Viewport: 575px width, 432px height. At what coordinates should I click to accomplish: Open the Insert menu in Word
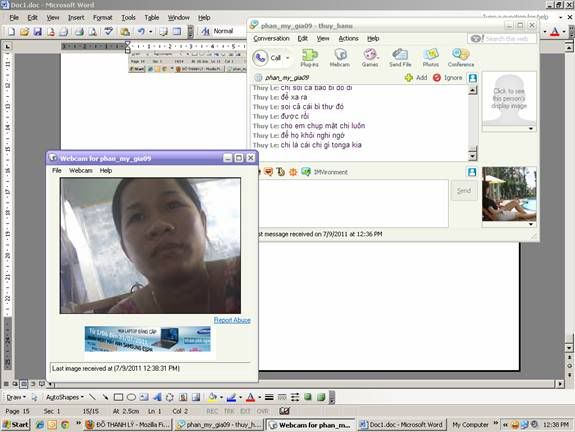pyautogui.click(x=76, y=18)
